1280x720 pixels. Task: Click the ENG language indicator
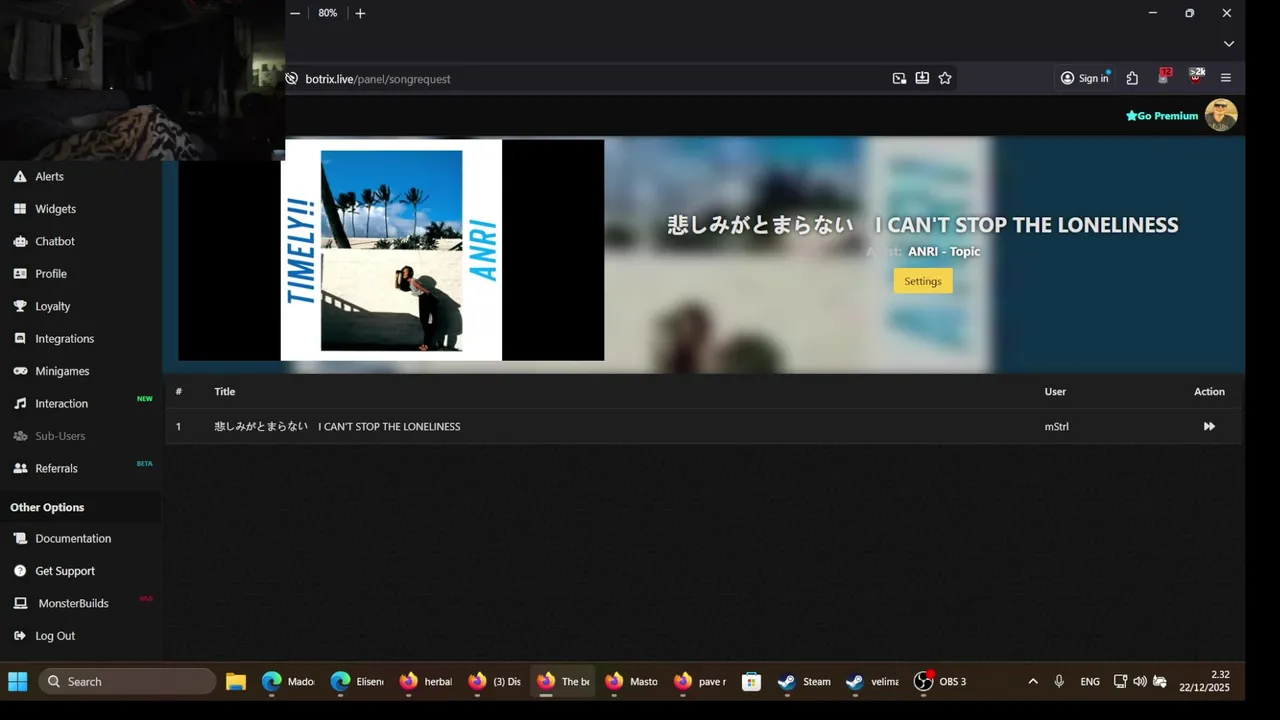[x=1090, y=682]
